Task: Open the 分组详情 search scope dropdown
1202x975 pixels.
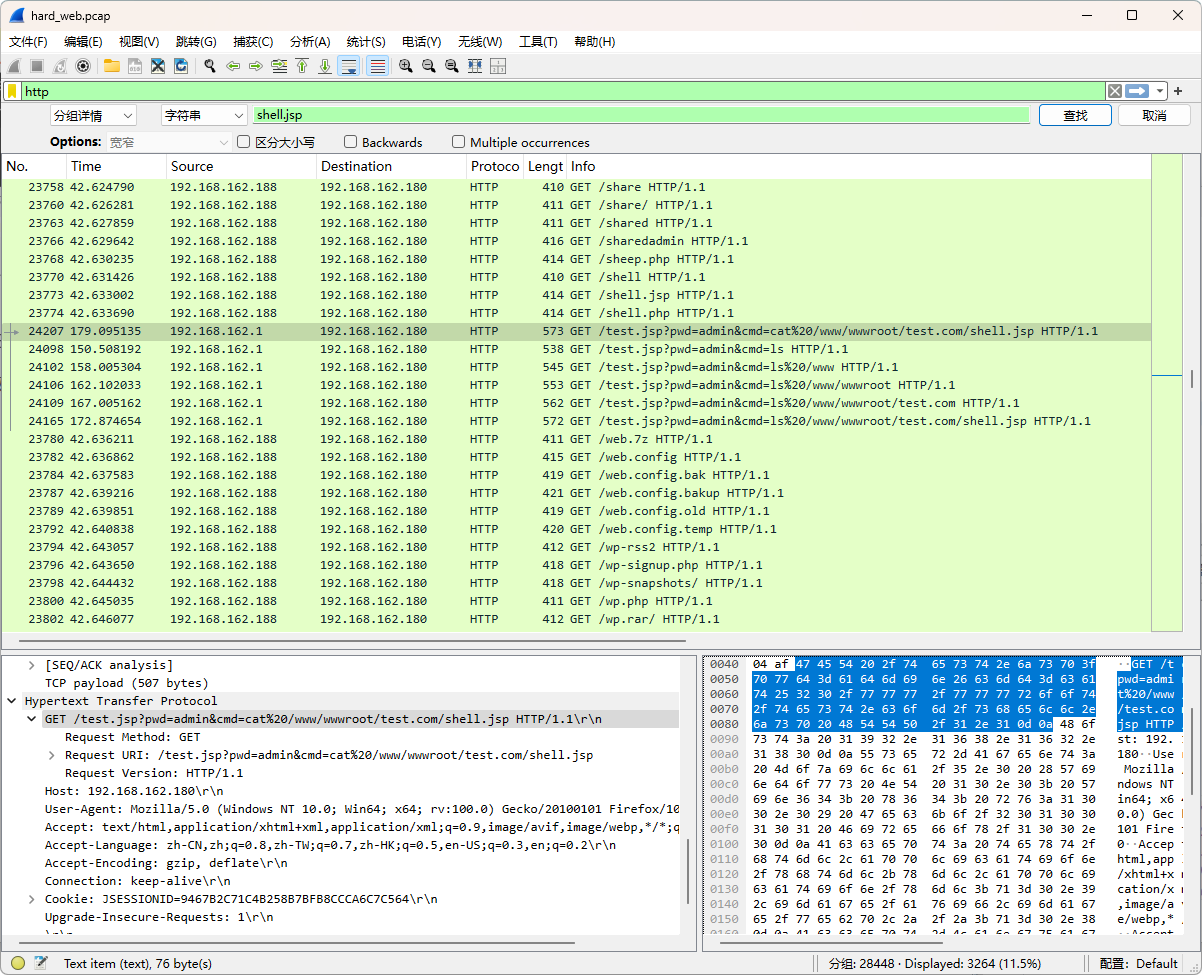Action: click(92, 116)
